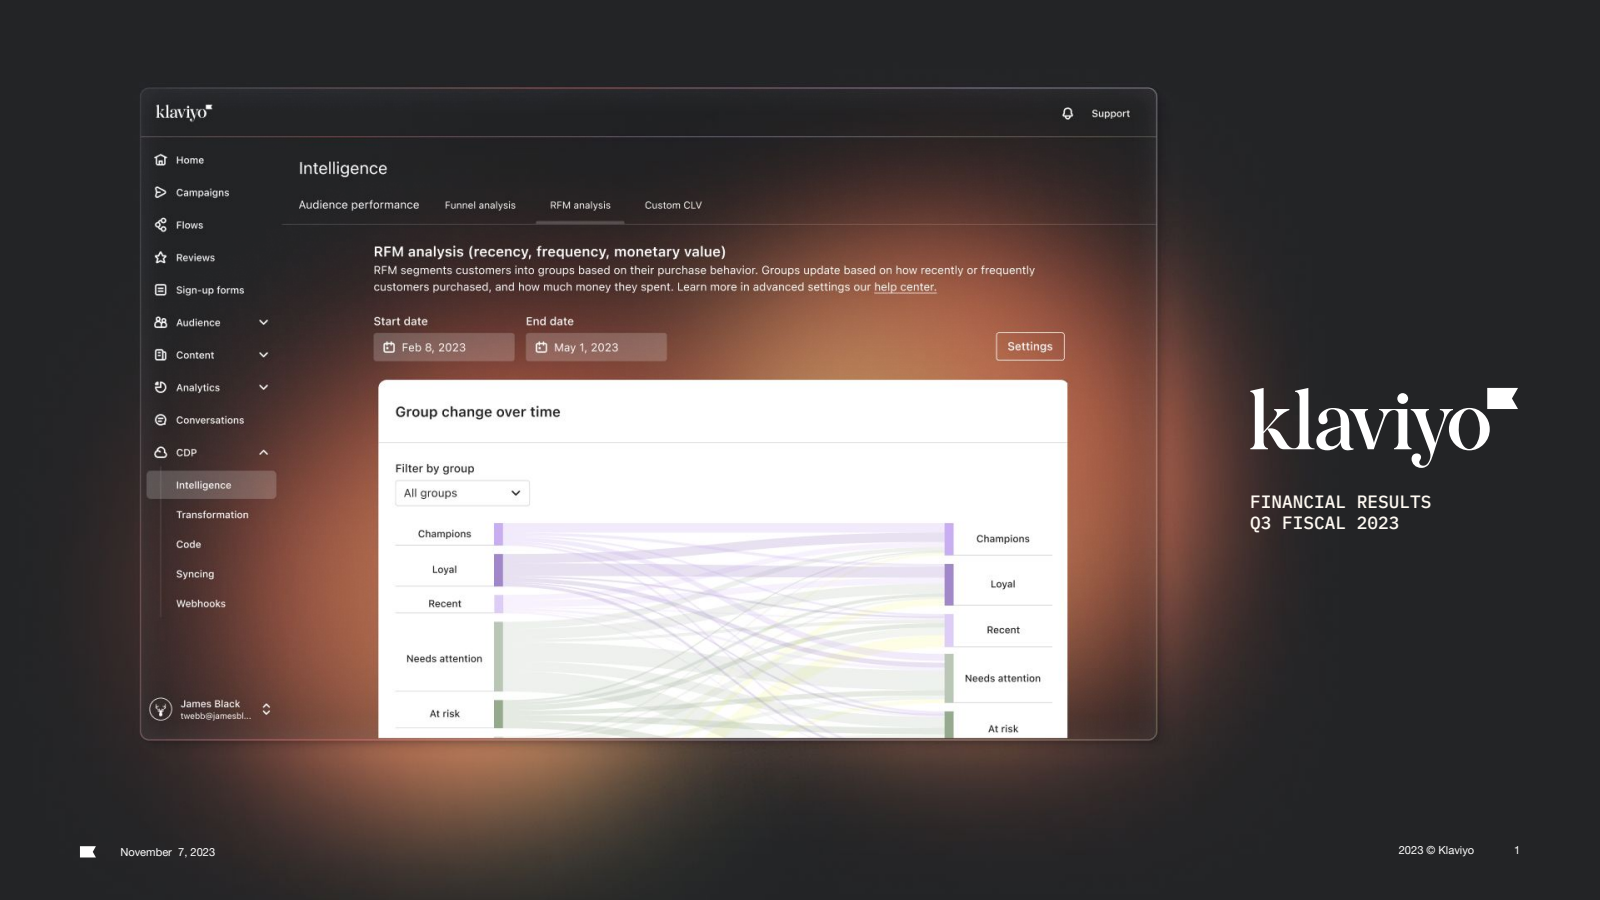Viewport: 1600px width, 900px height.
Task: Open Syncing in the CDP submenu
Action: [195, 574]
